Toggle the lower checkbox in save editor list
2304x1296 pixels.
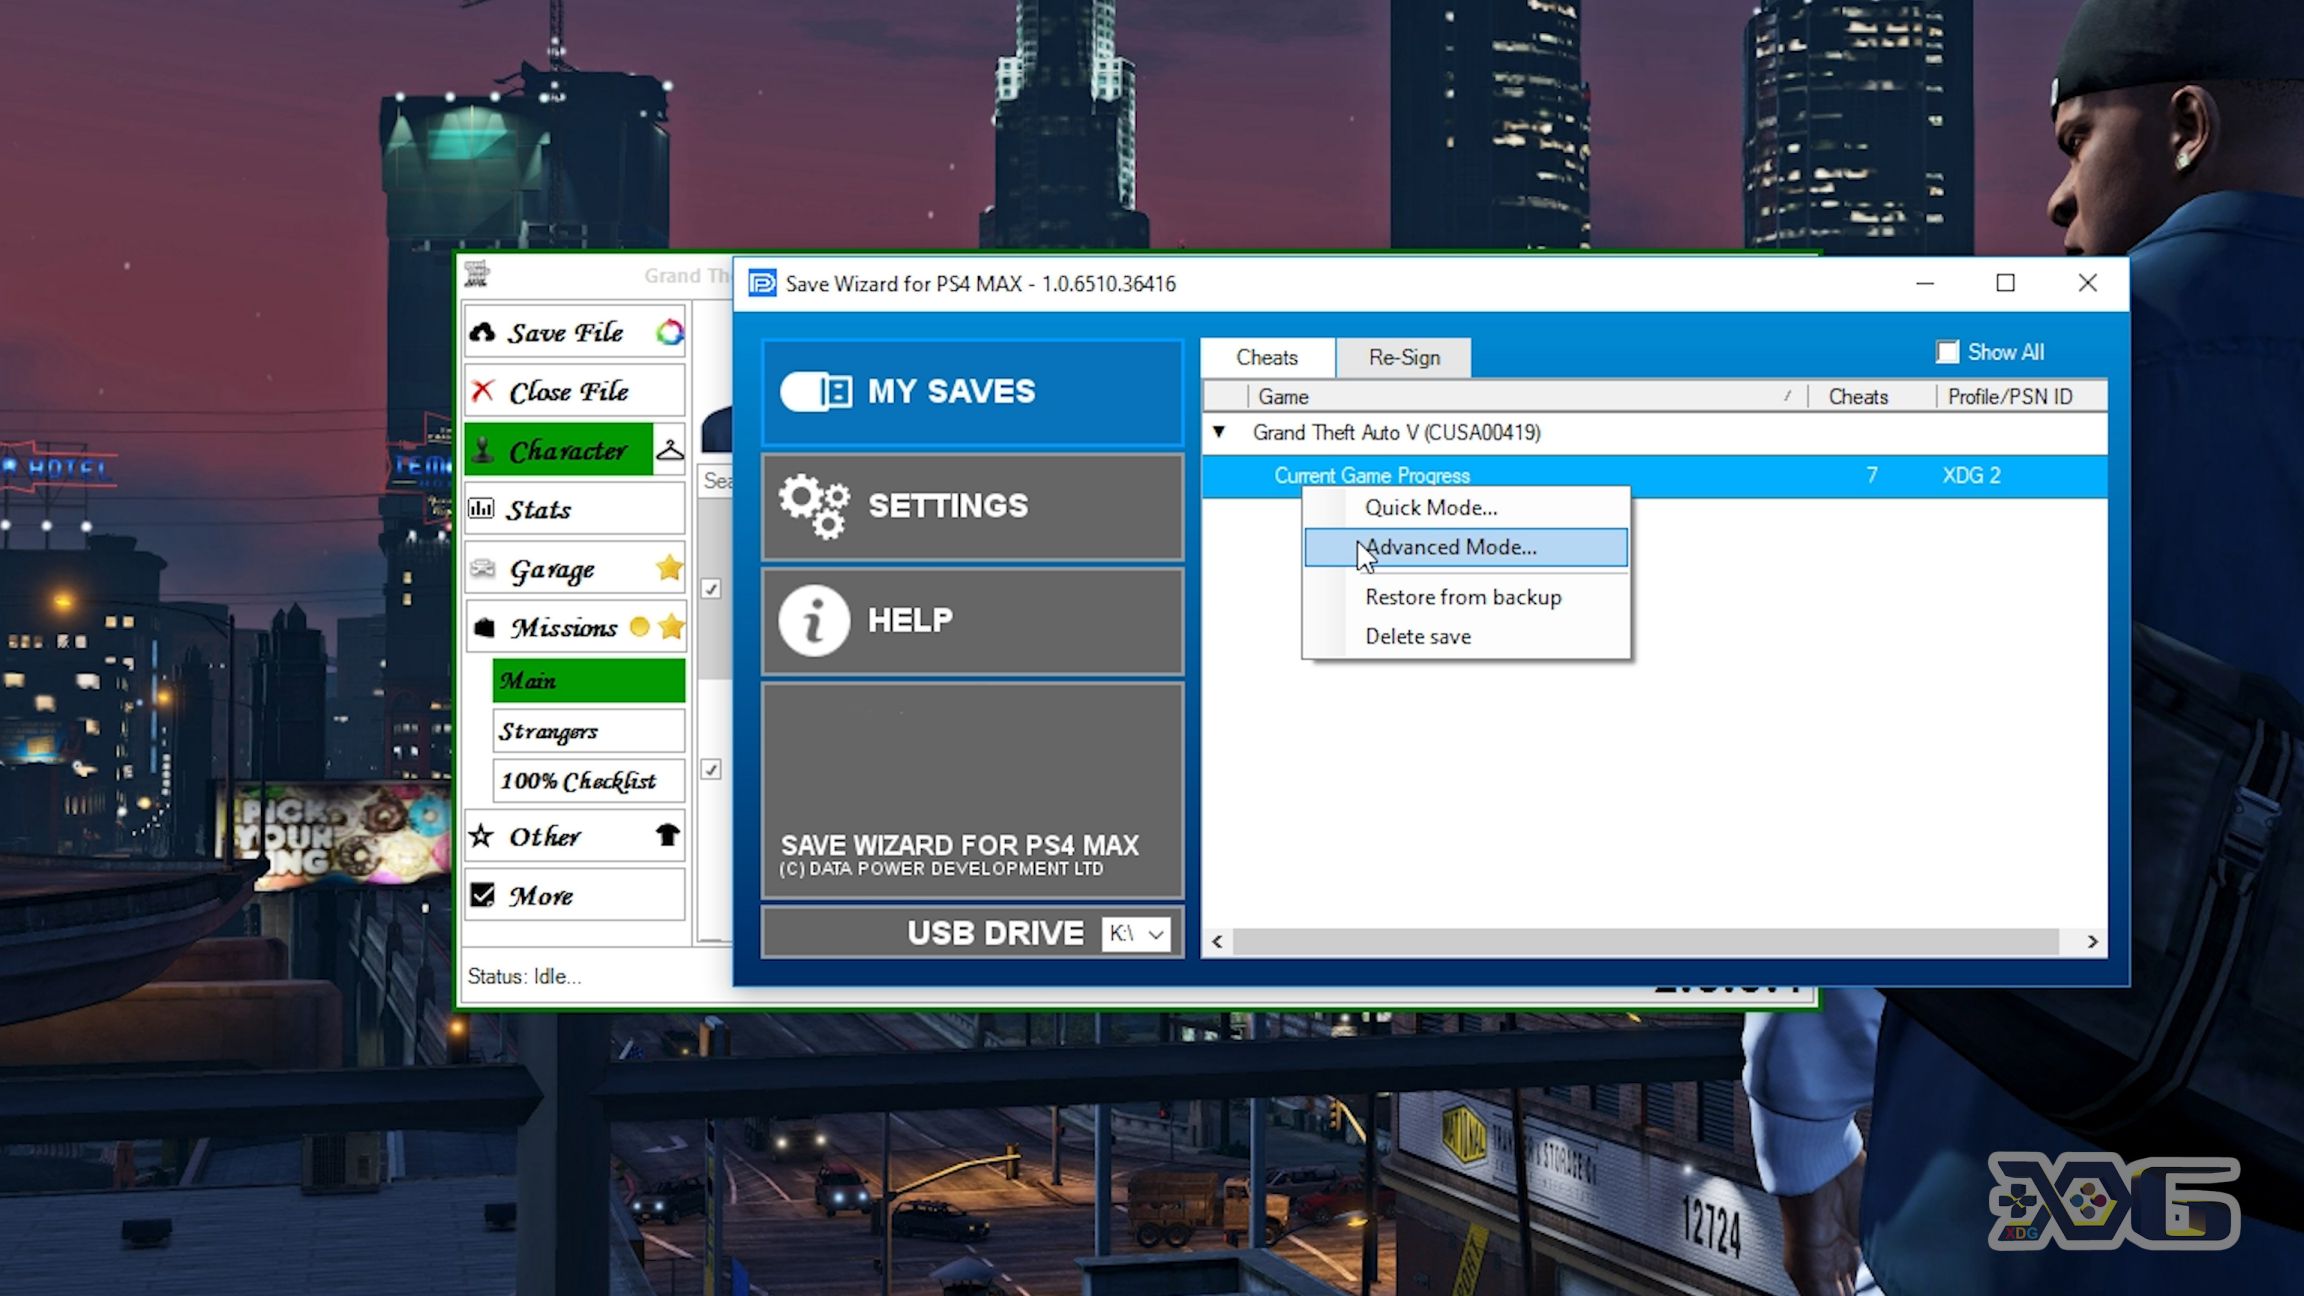click(x=711, y=769)
